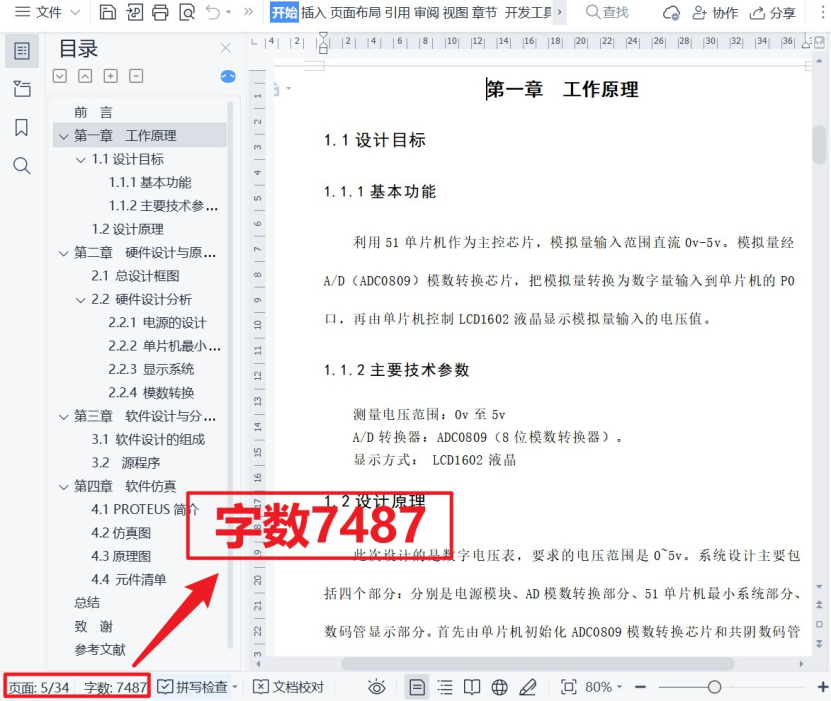Switch to the 页面布局 tab
This screenshot has width=831, height=701.
(355, 12)
